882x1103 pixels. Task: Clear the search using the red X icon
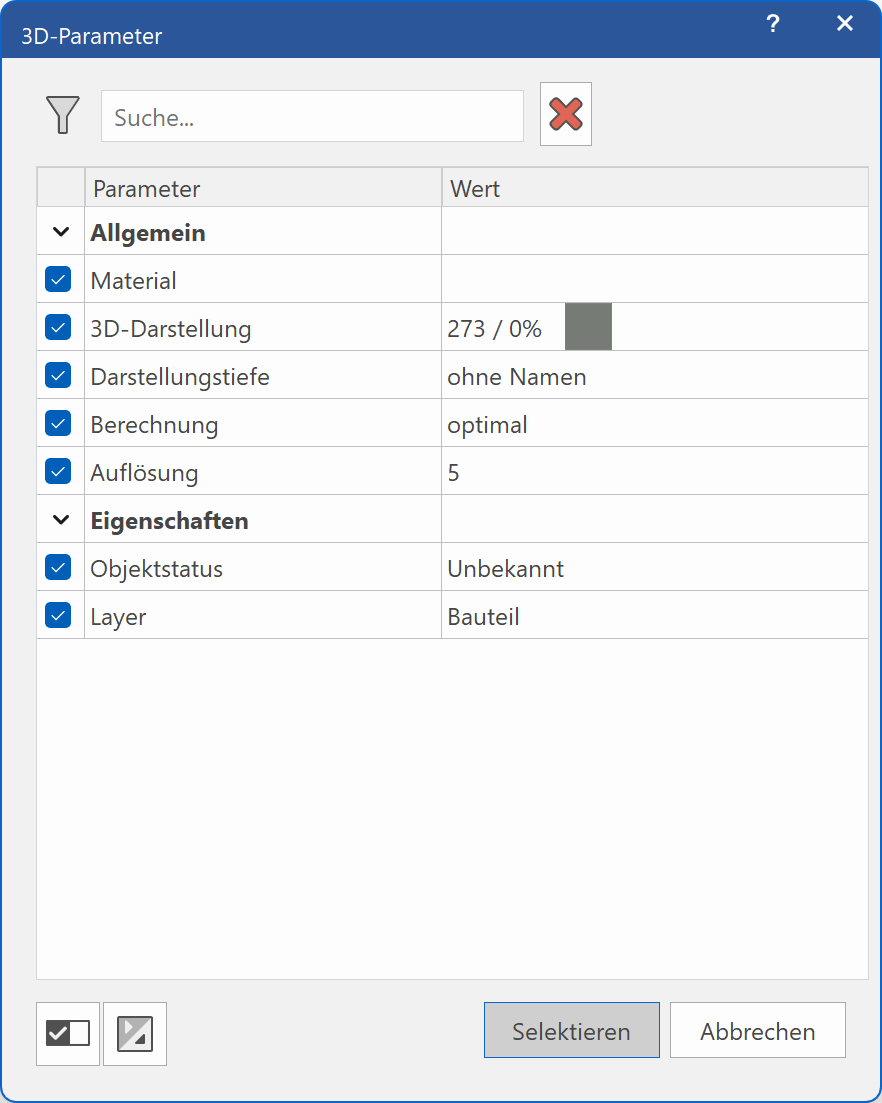pyautogui.click(x=565, y=113)
